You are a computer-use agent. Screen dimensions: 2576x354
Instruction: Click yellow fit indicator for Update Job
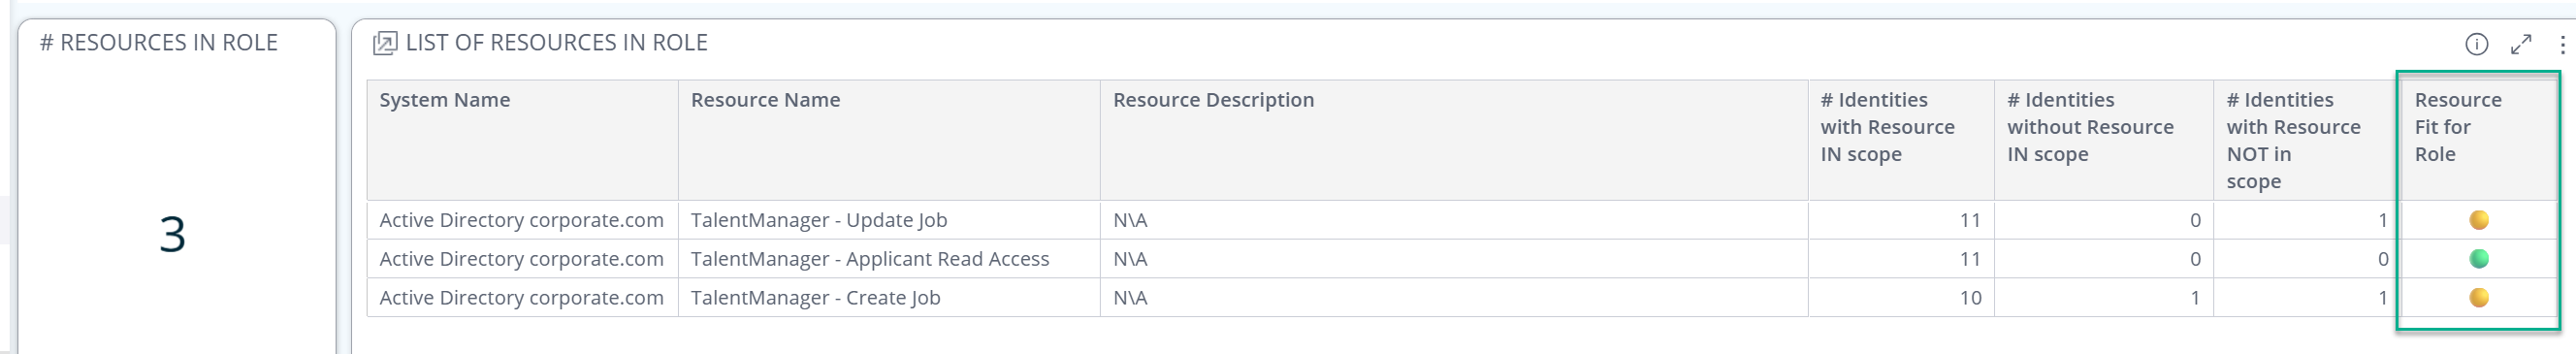coord(2478,220)
